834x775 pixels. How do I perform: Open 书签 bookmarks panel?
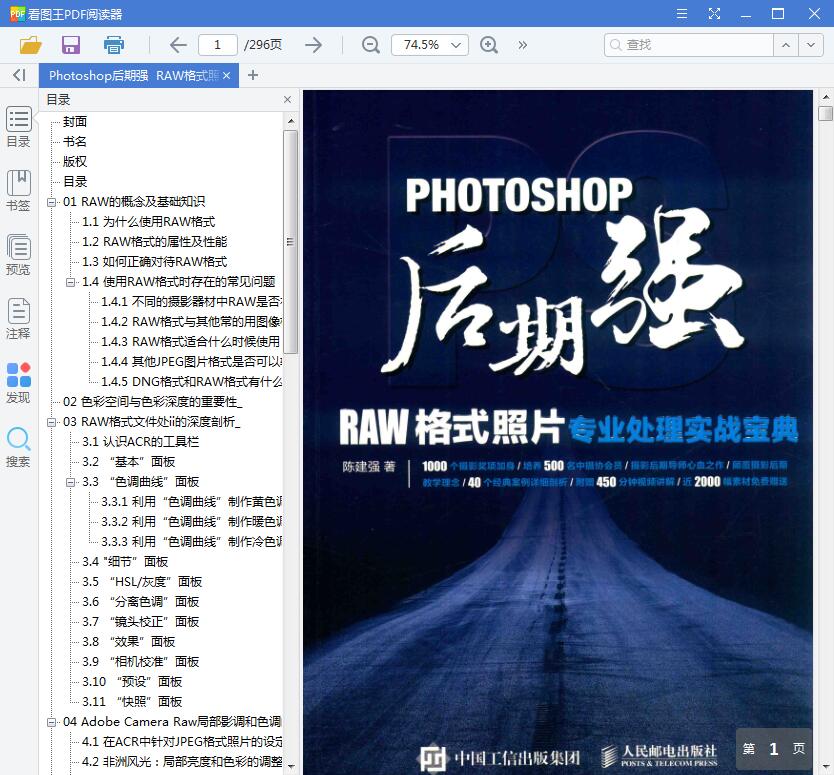(x=19, y=191)
